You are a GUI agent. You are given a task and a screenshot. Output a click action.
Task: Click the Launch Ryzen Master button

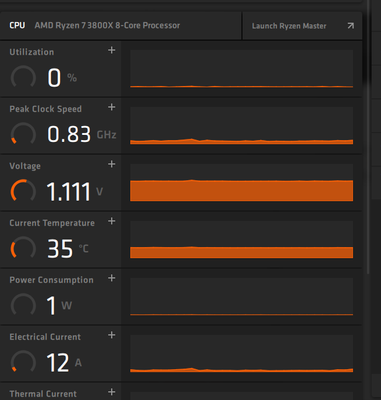pyautogui.click(x=302, y=26)
